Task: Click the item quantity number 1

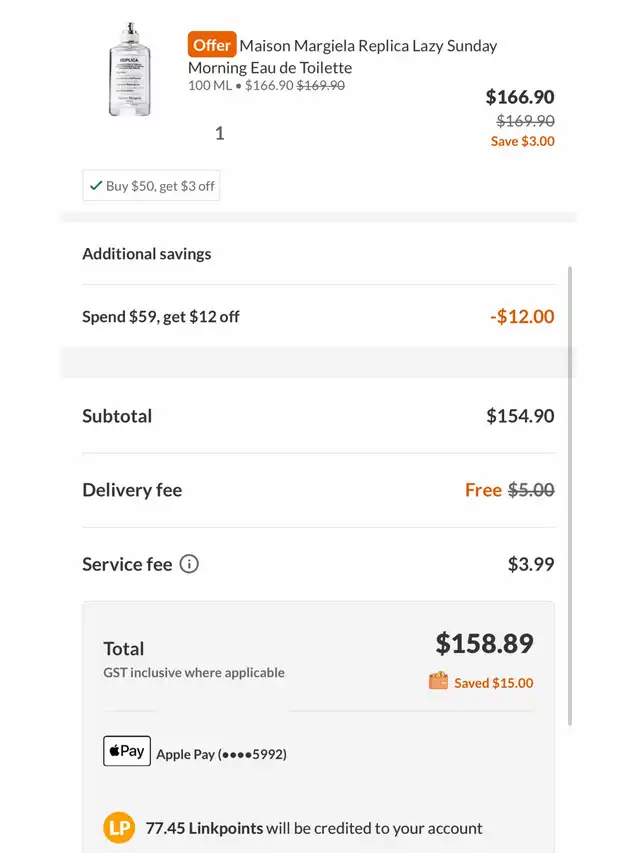Action: [219, 133]
